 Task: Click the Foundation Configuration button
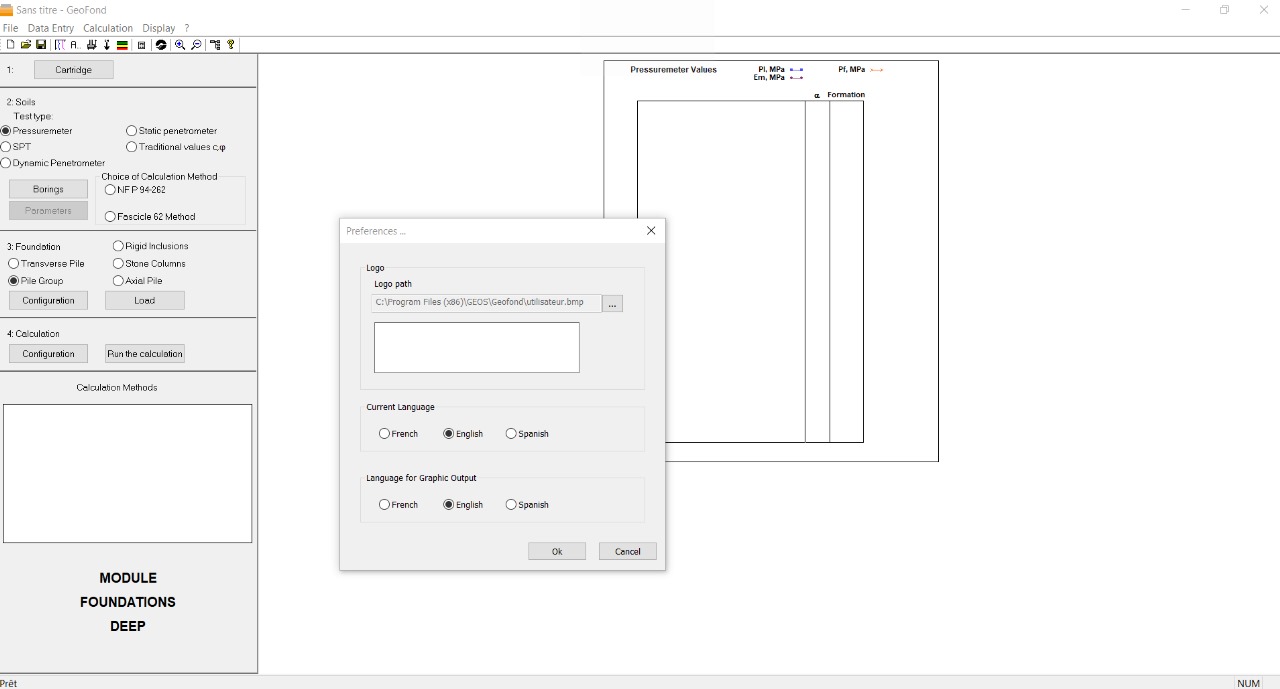point(48,300)
